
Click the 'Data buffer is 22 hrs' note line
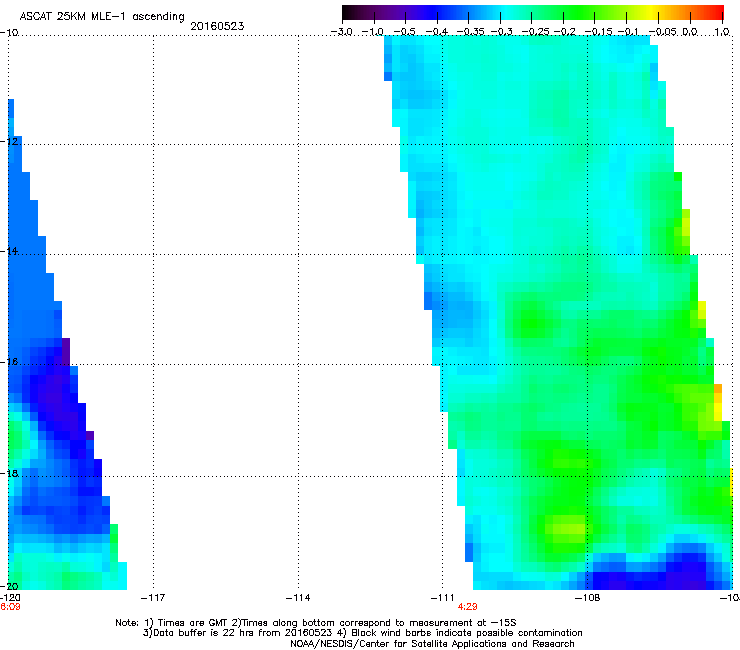[362, 633]
